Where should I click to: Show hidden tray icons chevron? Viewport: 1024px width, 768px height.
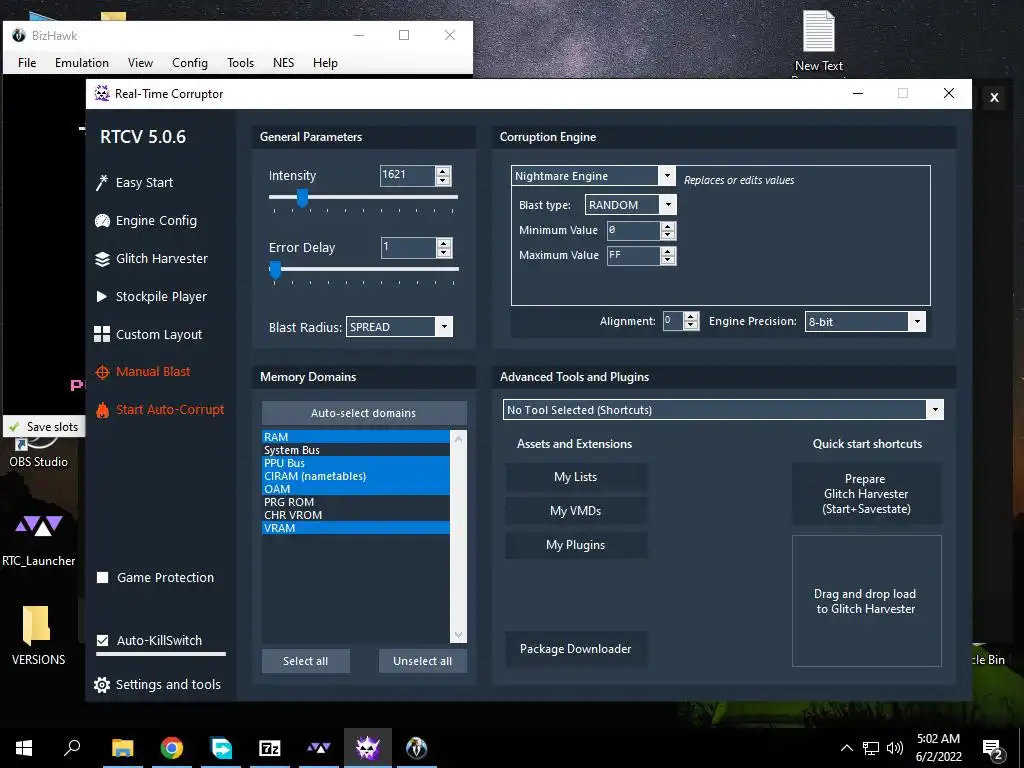(x=846, y=748)
